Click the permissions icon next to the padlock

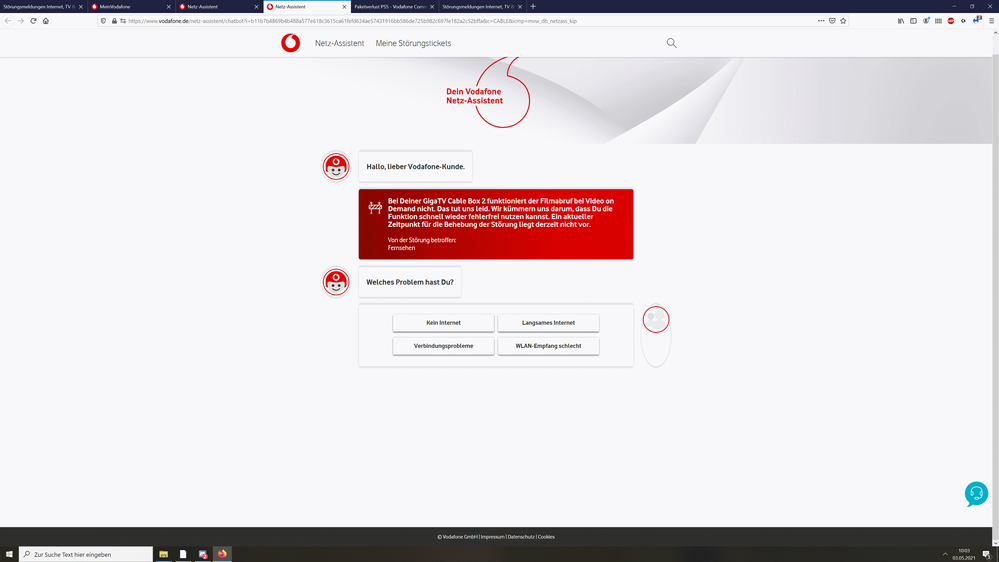point(122,20)
